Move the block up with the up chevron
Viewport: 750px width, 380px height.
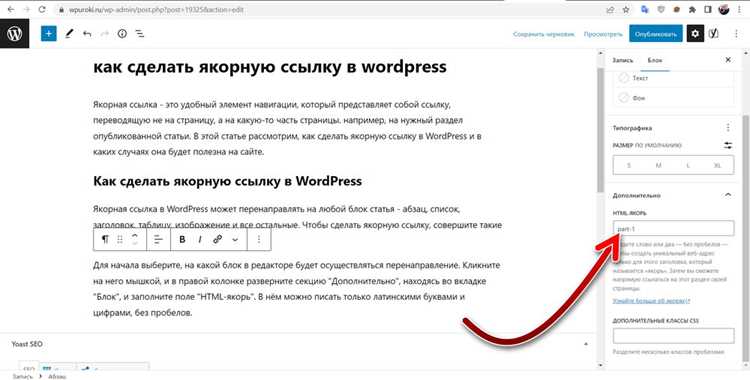[x=135, y=235]
